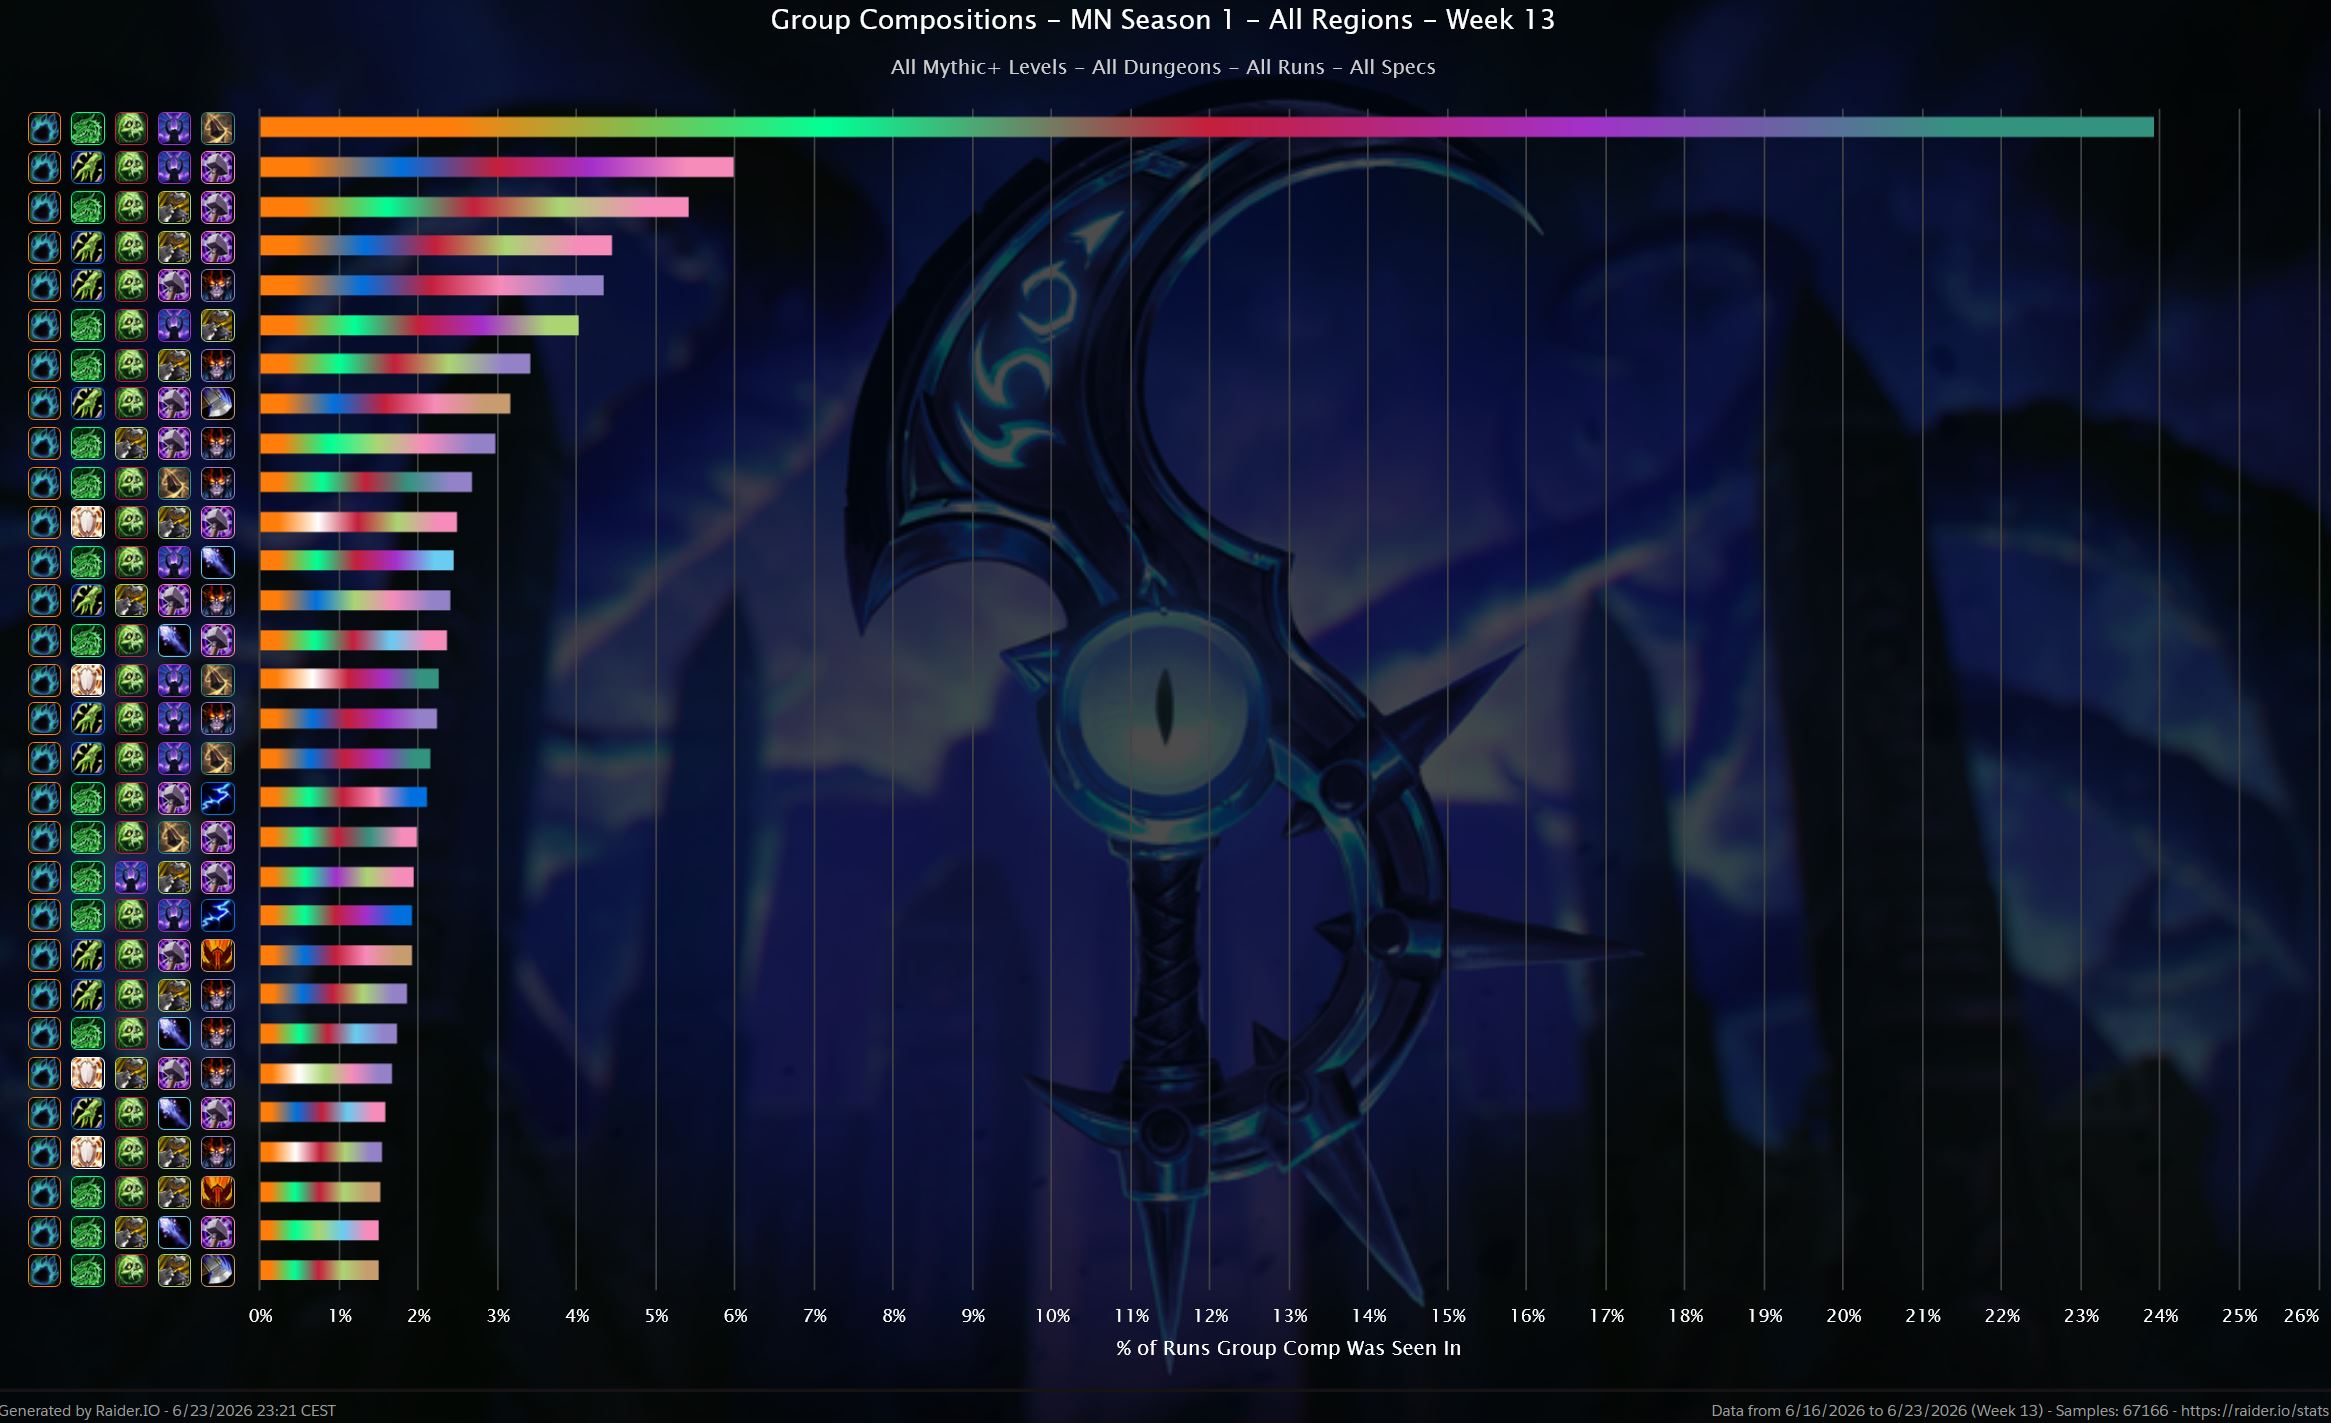Screen dimensions: 2331x1423
Task: Click the '26%' axis label
Action: [2301, 1316]
